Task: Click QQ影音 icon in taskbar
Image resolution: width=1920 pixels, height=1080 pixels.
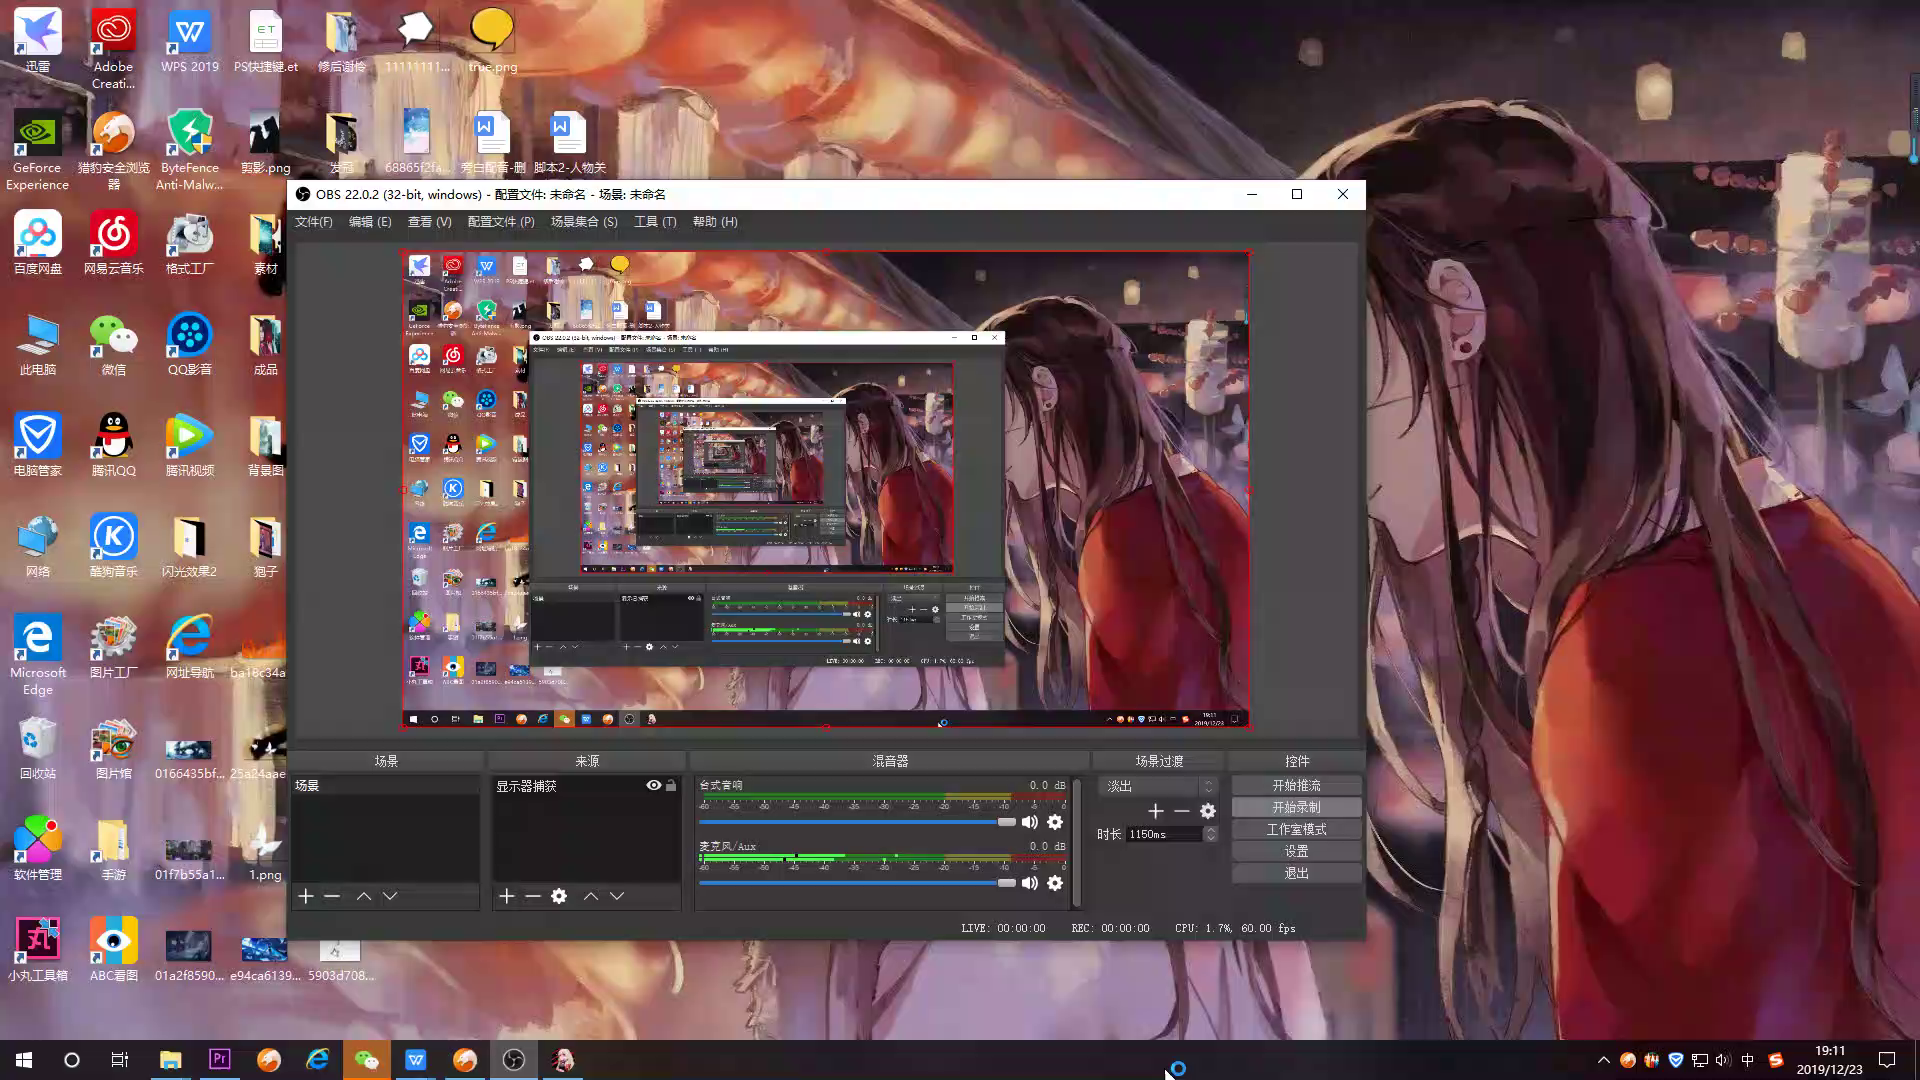Action: (x=189, y=338)
